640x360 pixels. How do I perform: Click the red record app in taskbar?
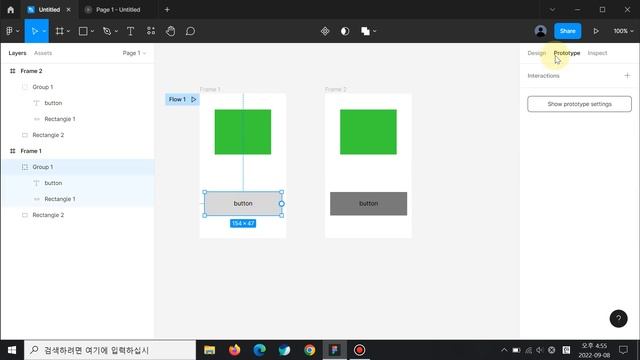(359, 350)
